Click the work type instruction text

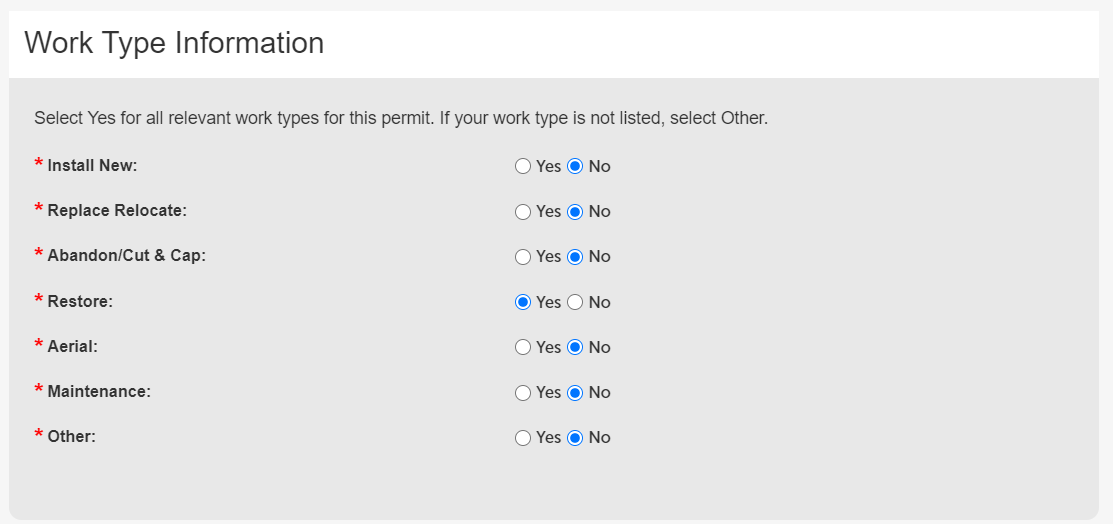tap(400, 118)
